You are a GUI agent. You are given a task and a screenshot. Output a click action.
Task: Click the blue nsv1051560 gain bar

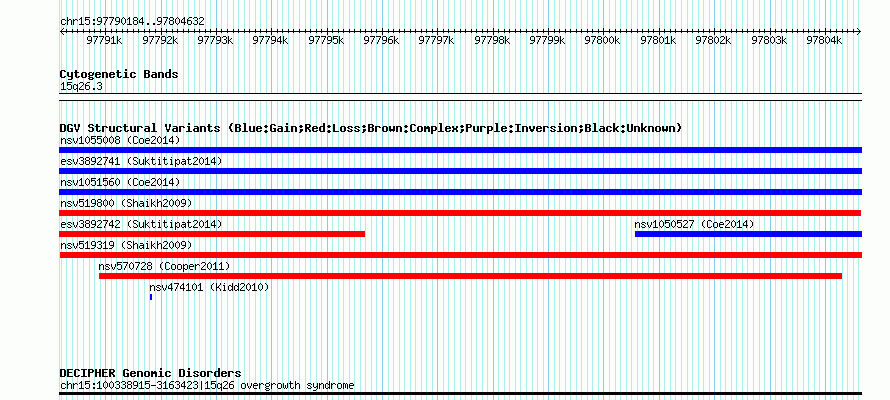[460, 192]
